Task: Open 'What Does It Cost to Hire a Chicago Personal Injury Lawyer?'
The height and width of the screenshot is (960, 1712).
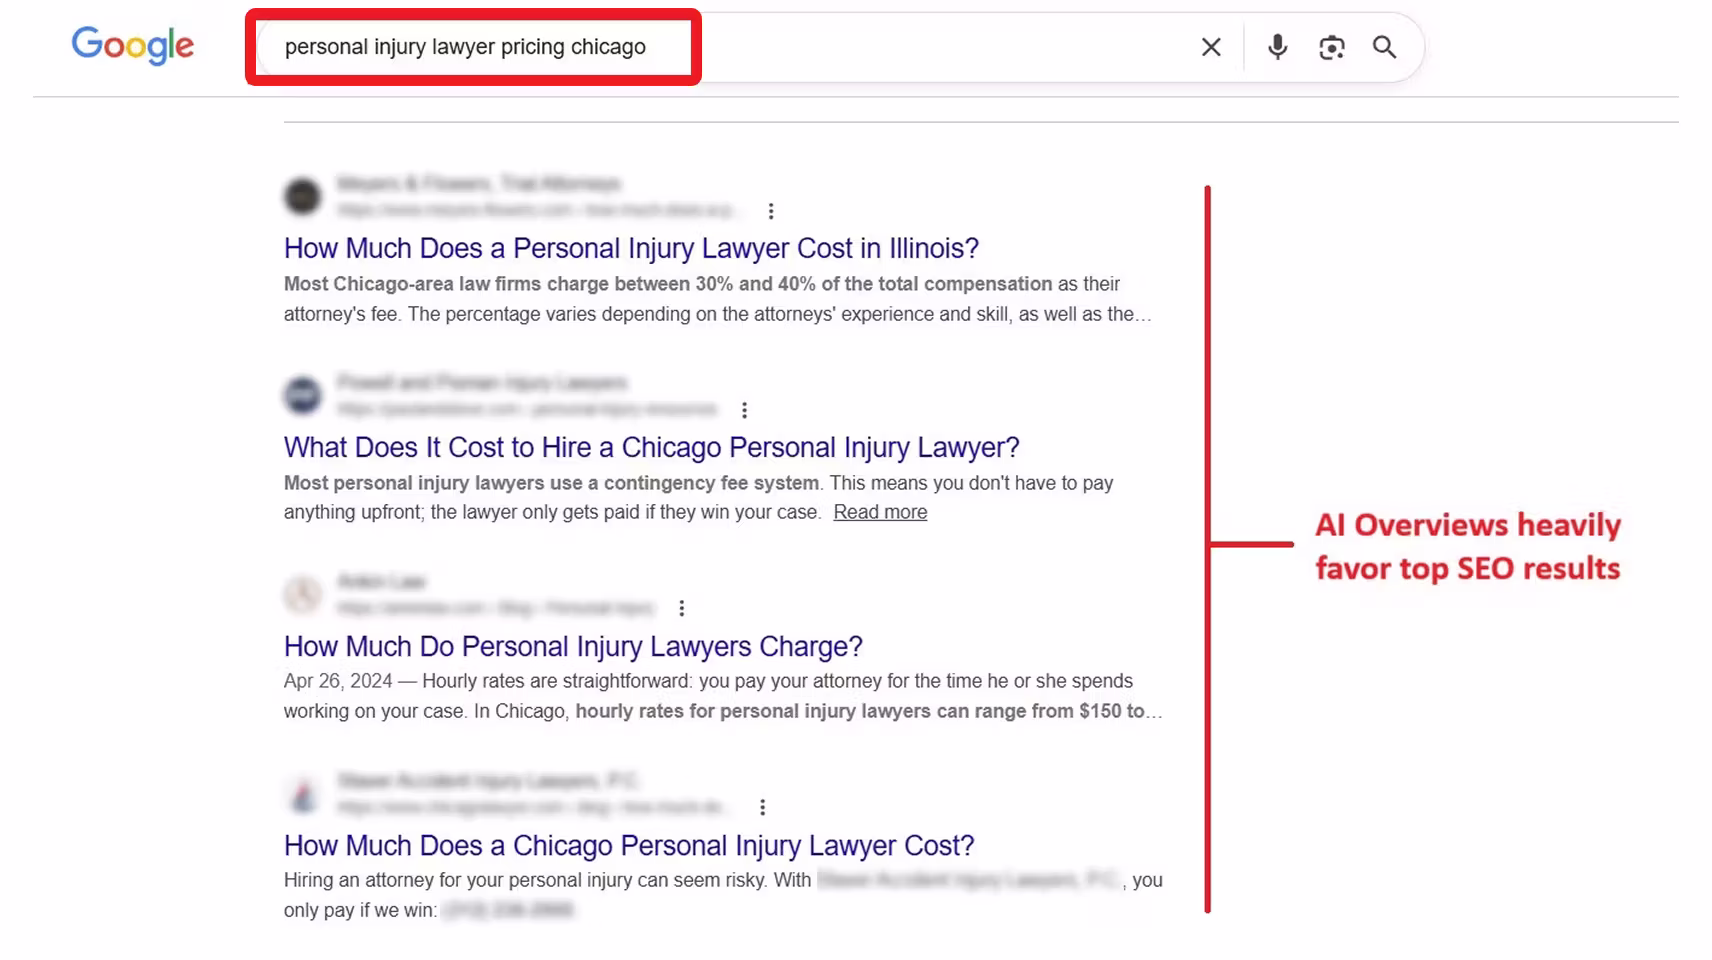Action: (x=651, y=447)
